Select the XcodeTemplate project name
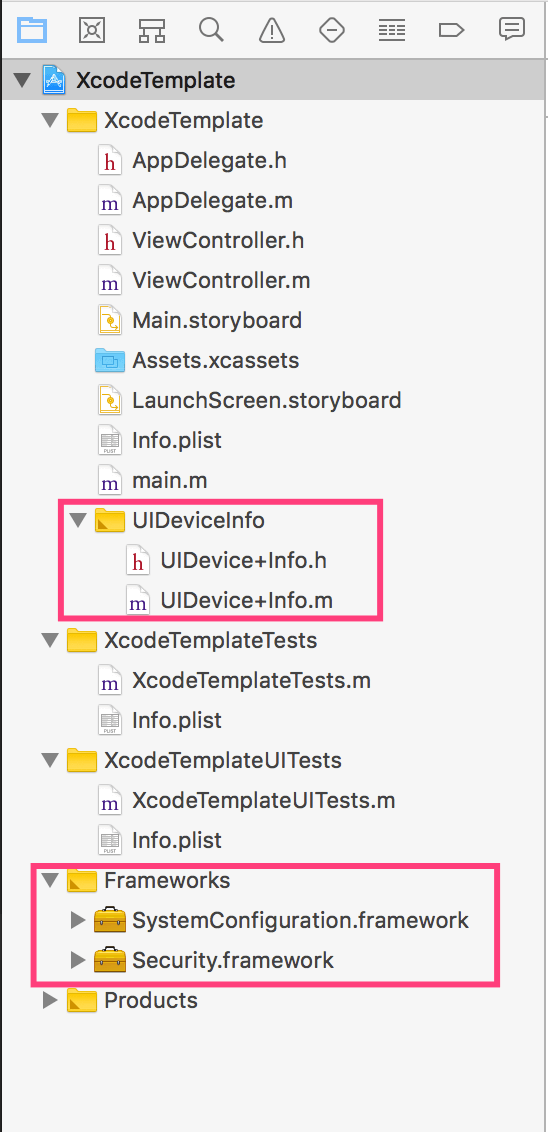The width and height of the screenshot is (548, 1132). point(156,80)
